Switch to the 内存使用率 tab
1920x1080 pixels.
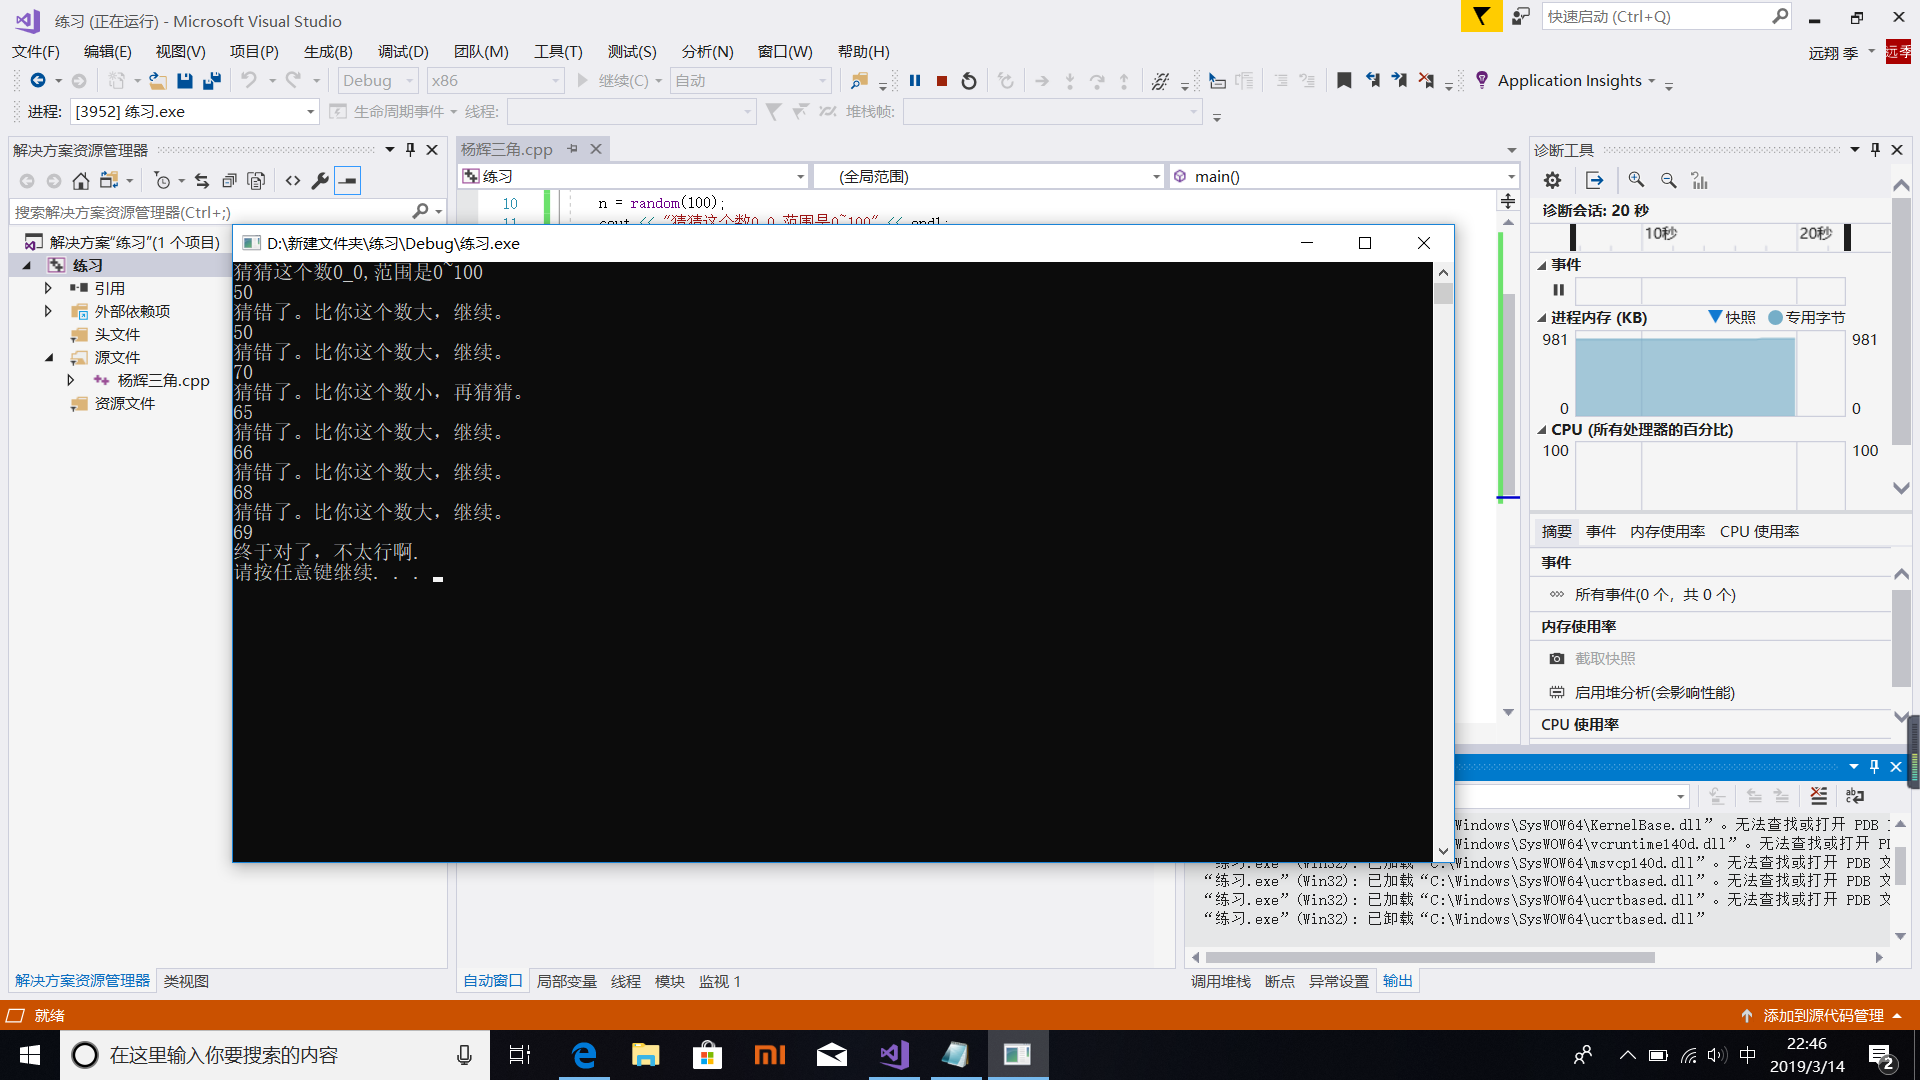[1667, 531]
